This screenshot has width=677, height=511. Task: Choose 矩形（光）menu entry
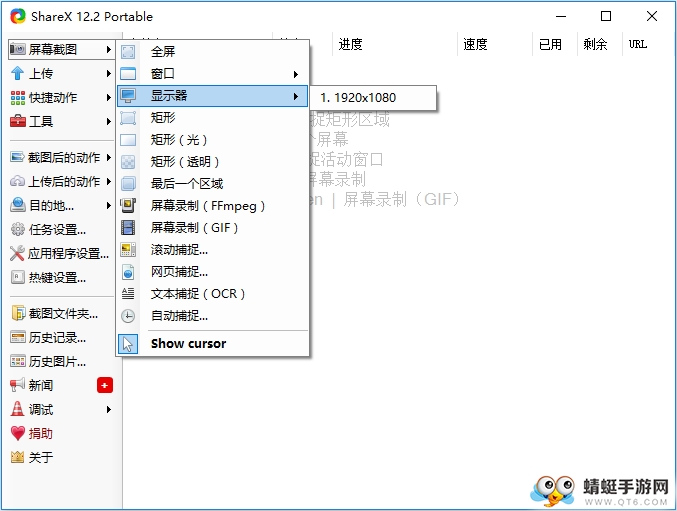tap(213, 140)
